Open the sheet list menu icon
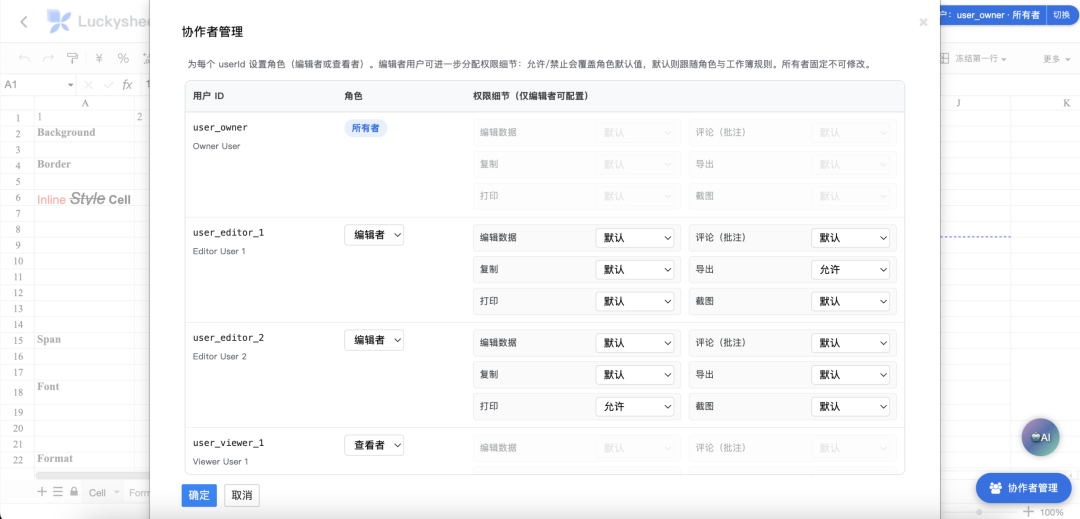1080x519 pixels. point(58,491)
